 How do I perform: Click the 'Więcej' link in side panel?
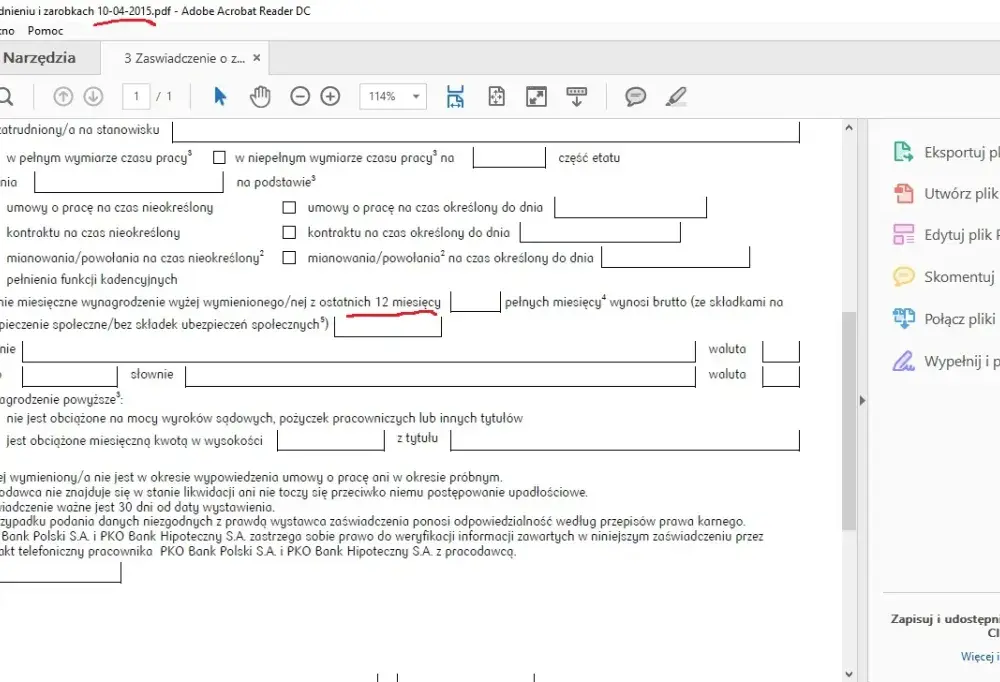tap(979, 656)
